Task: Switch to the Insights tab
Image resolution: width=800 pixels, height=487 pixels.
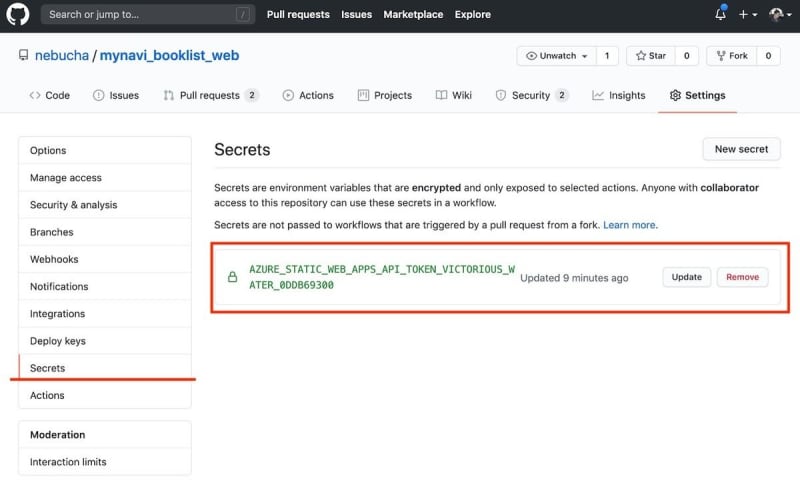Action: [x=618, y=95]
